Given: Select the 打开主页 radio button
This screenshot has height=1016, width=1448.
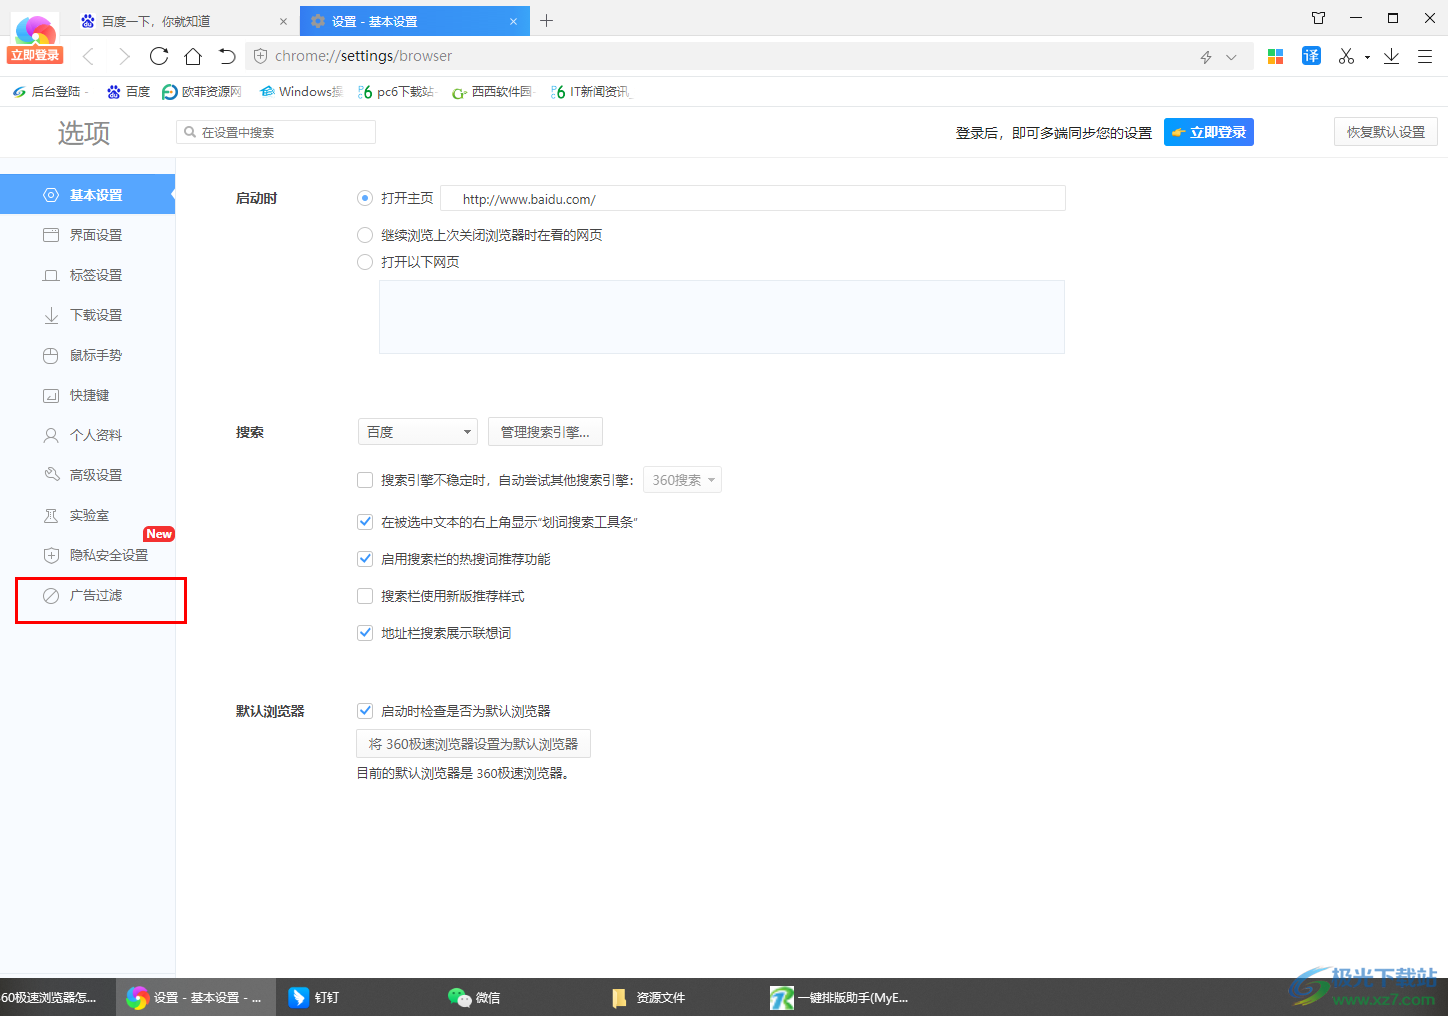Looking at the screenshot, I should click(x=365, y=198).
